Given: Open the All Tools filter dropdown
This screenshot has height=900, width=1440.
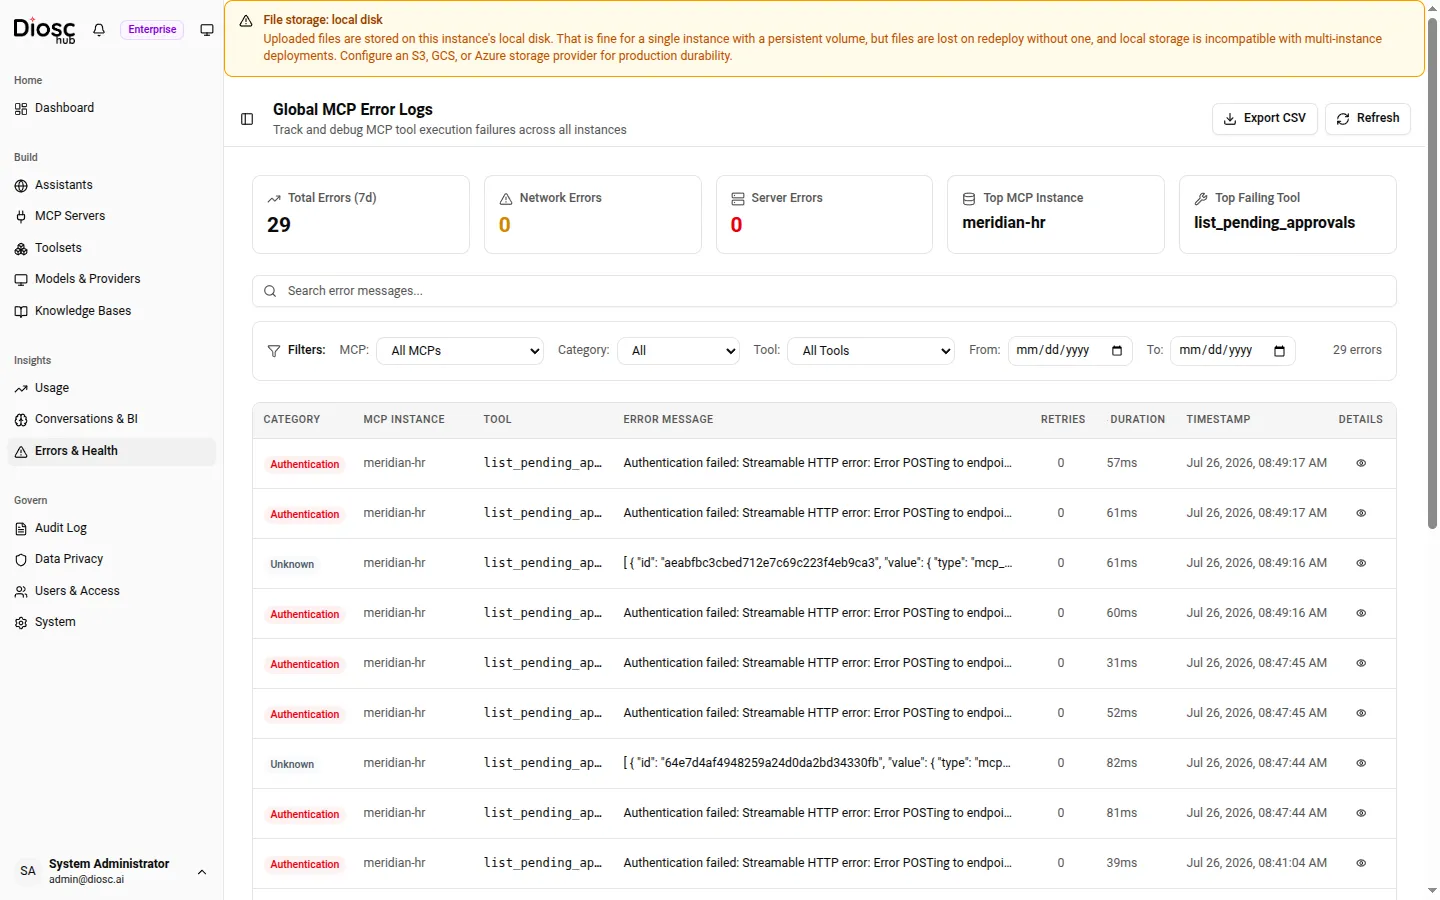Looking at the screenshot, I should point(871,351).
